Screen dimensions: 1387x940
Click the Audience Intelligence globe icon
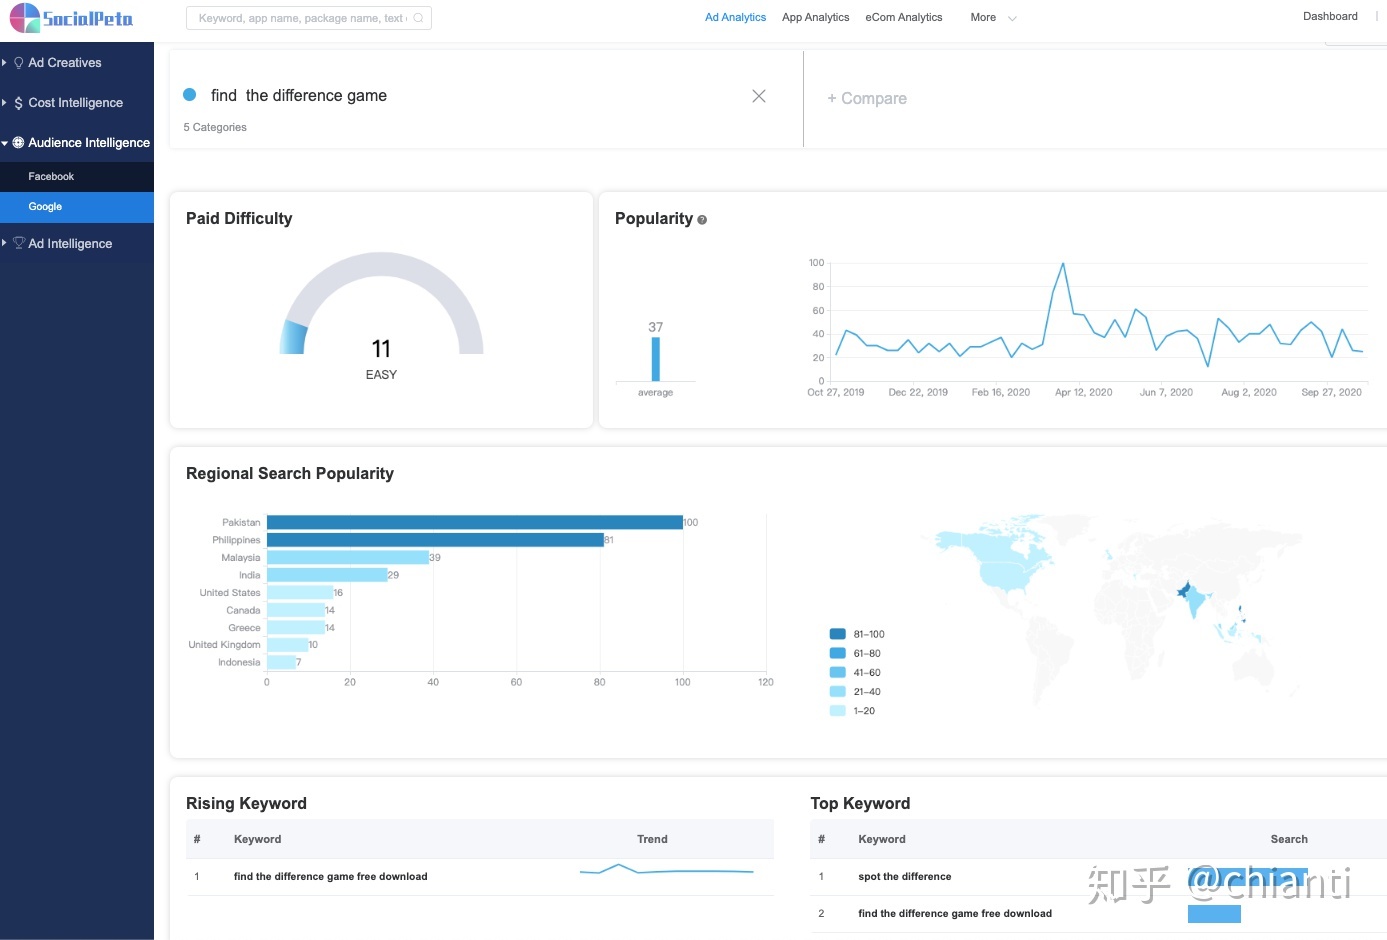click(18, 143)
